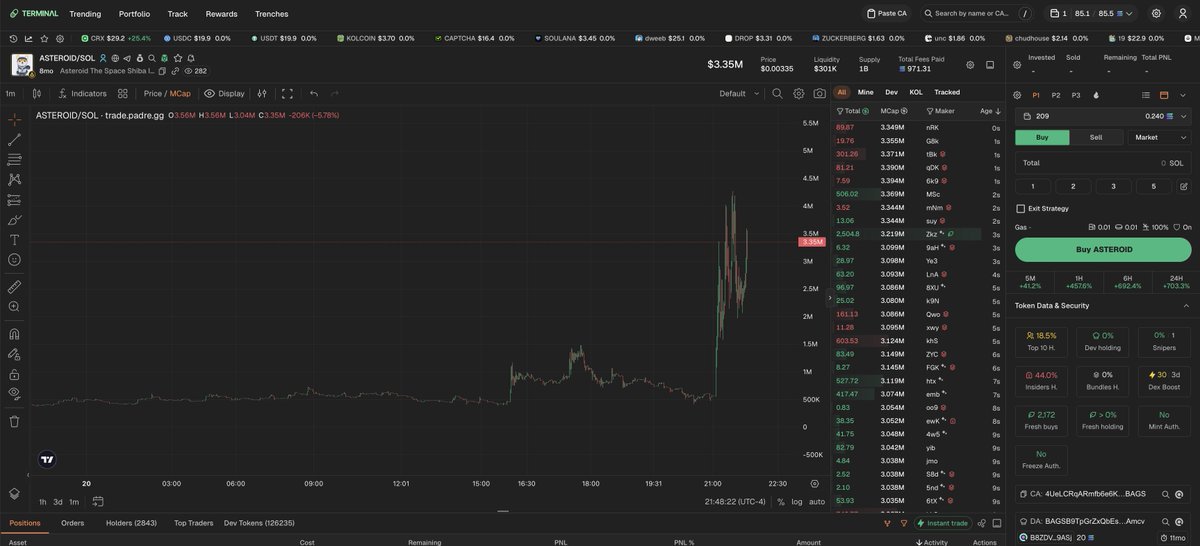
Task: Open the Trenches menu
Action: tap(271, 14)
